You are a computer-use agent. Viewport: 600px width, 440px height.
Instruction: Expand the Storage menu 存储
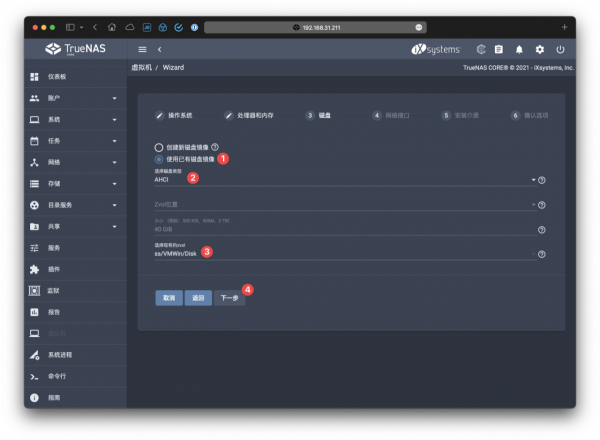[x=75, y=184]
